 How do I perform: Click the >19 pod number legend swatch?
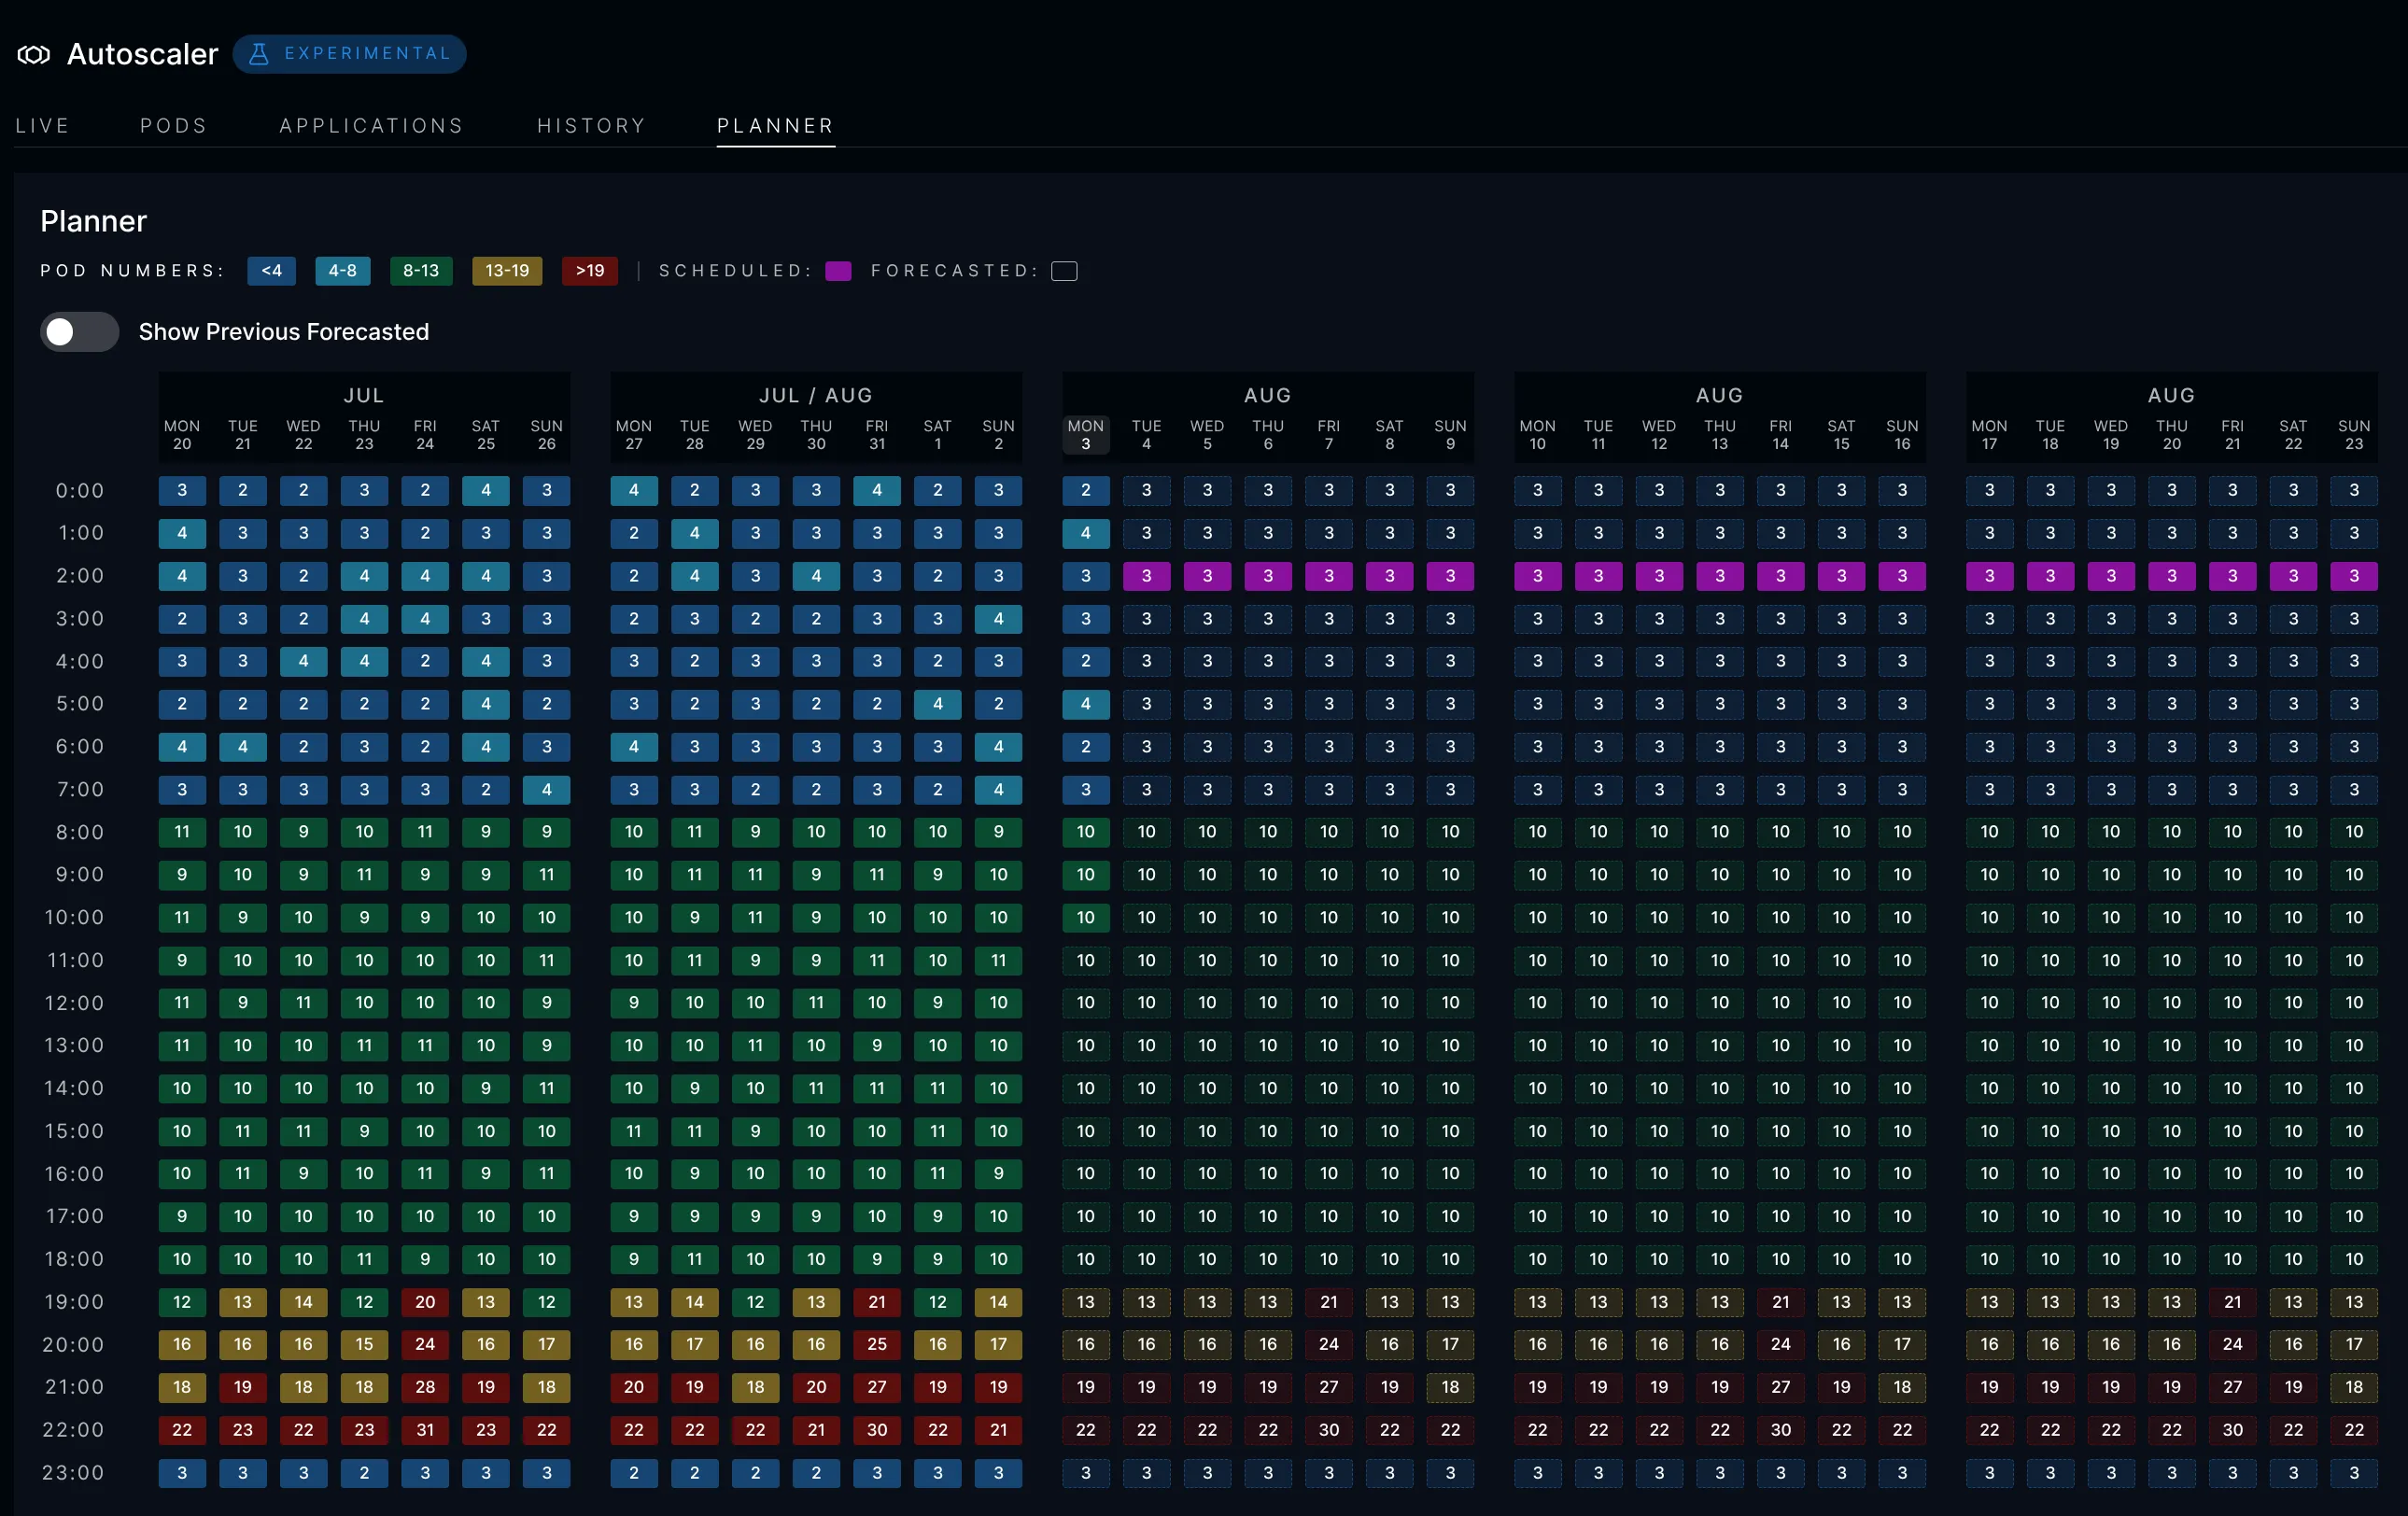click(590, 271)
